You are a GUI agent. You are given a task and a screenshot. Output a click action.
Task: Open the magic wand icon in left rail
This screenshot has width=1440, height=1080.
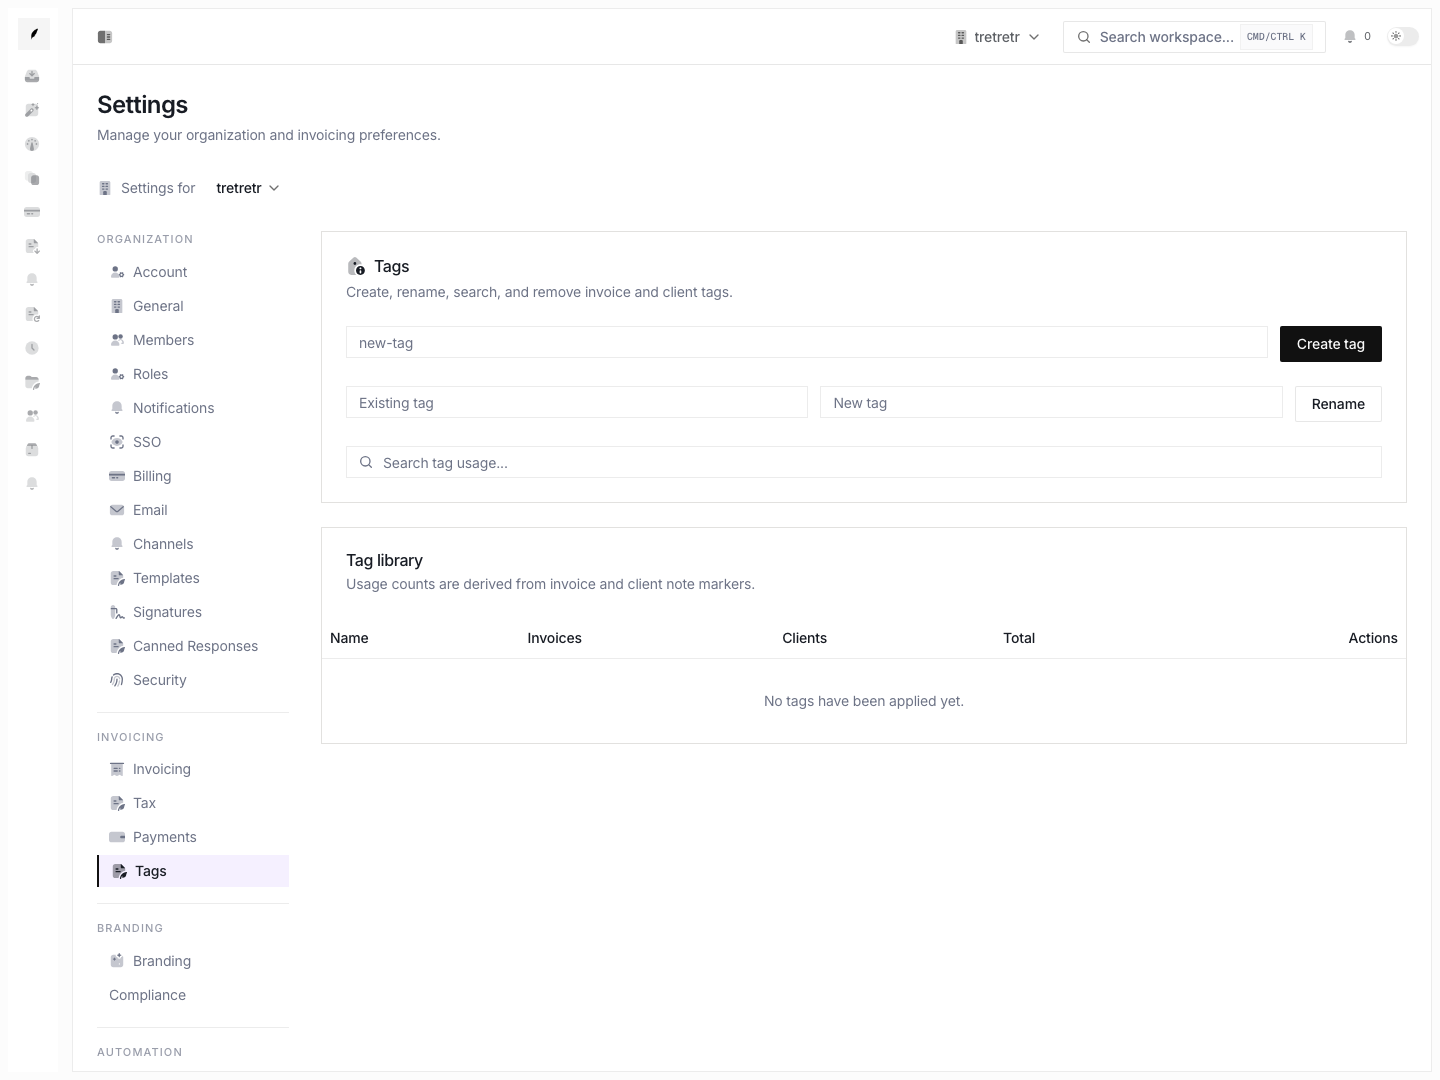click(32, 110)
